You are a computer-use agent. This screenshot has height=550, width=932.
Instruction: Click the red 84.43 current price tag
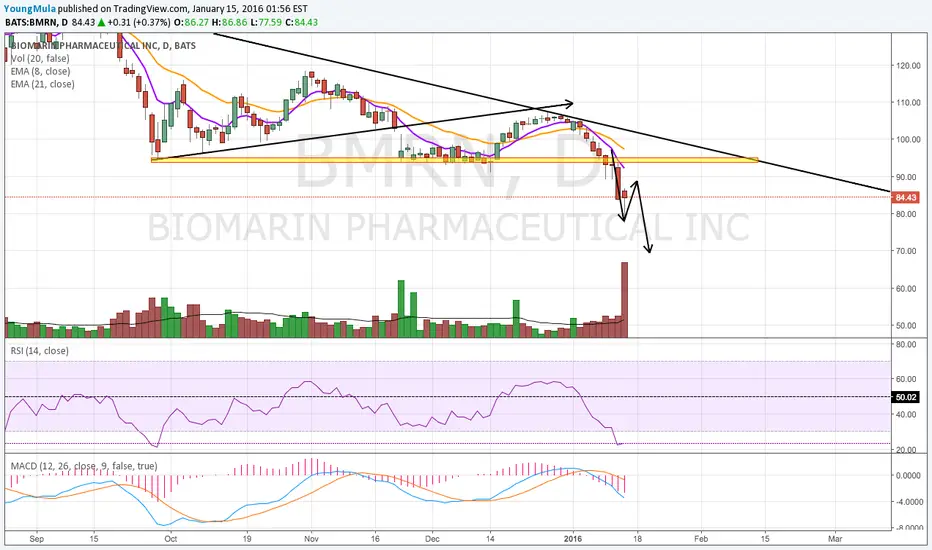tap(906, 197)
